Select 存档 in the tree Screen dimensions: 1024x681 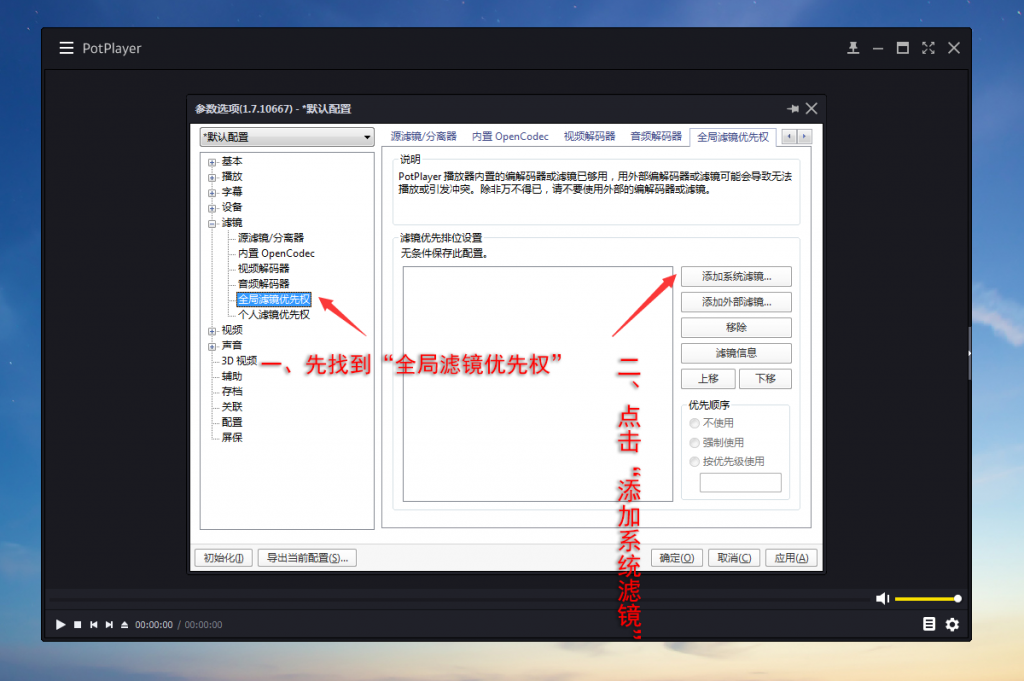[x=232, y=392]
